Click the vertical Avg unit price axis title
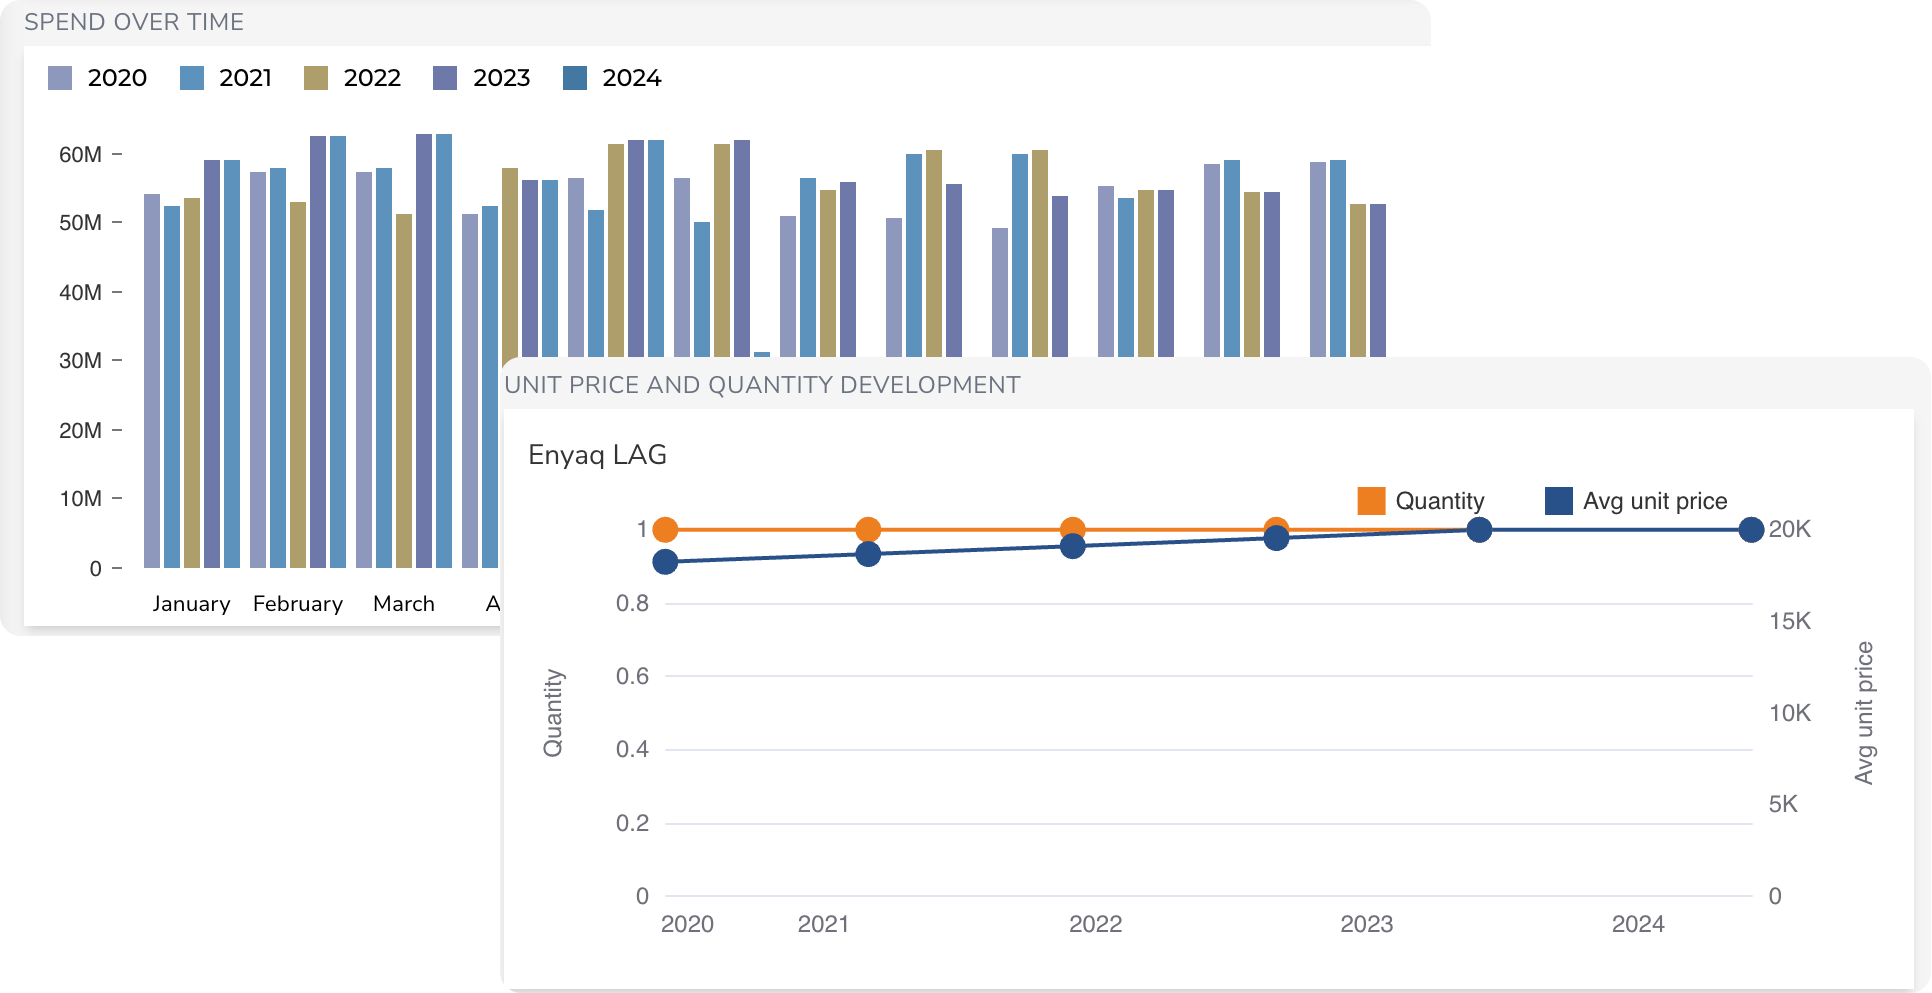This screenshot has height=993, width=1932. coord(1864,713)
